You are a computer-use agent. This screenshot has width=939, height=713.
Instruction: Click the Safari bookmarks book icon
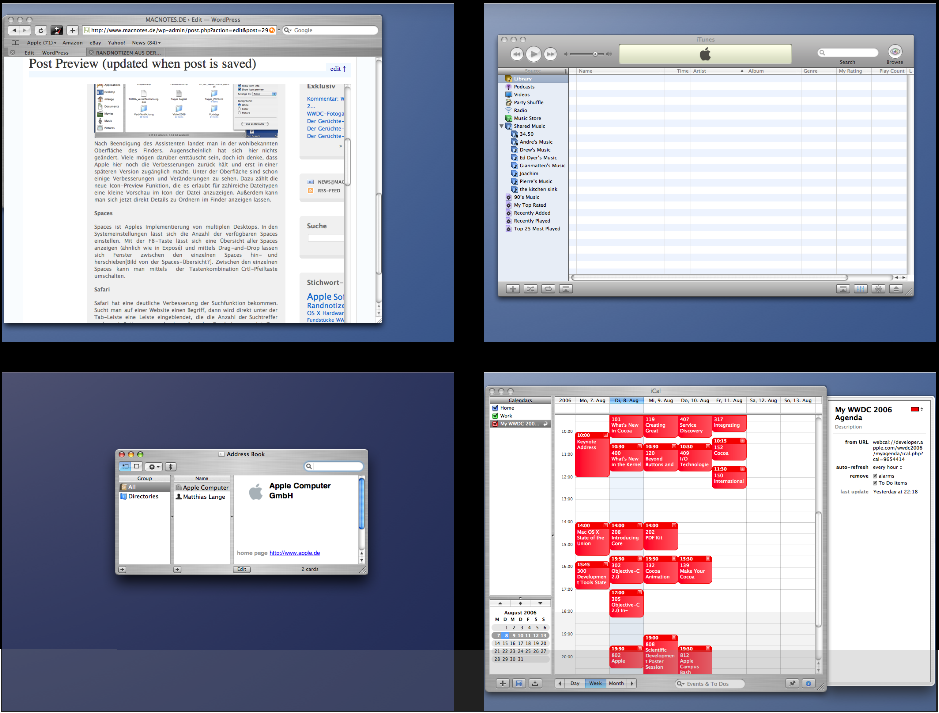coord(16,43)
